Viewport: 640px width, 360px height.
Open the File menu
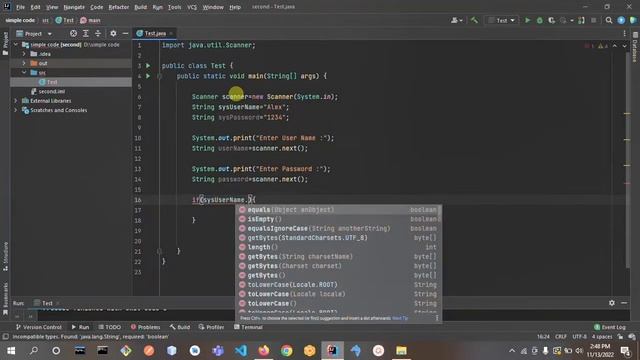(x=20, y=7)
